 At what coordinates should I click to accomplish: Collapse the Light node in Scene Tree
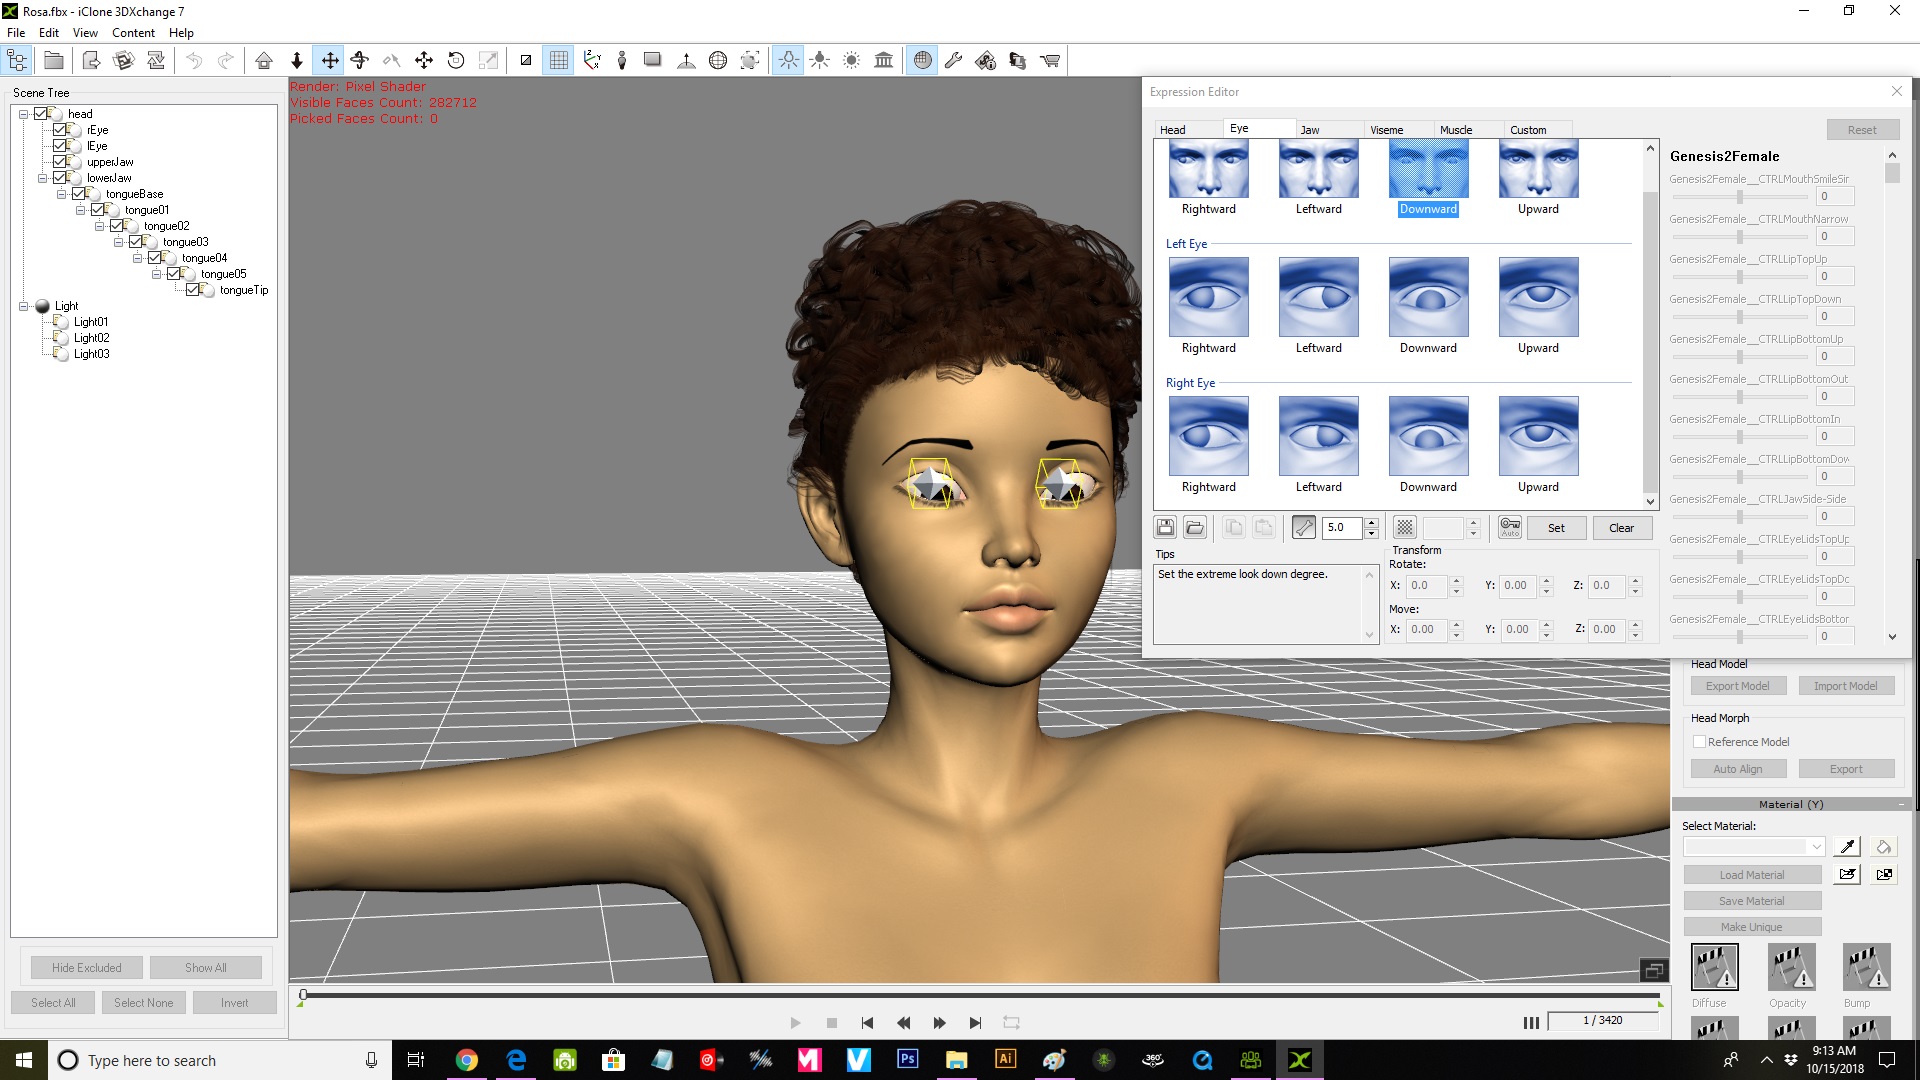click(23, 306)
